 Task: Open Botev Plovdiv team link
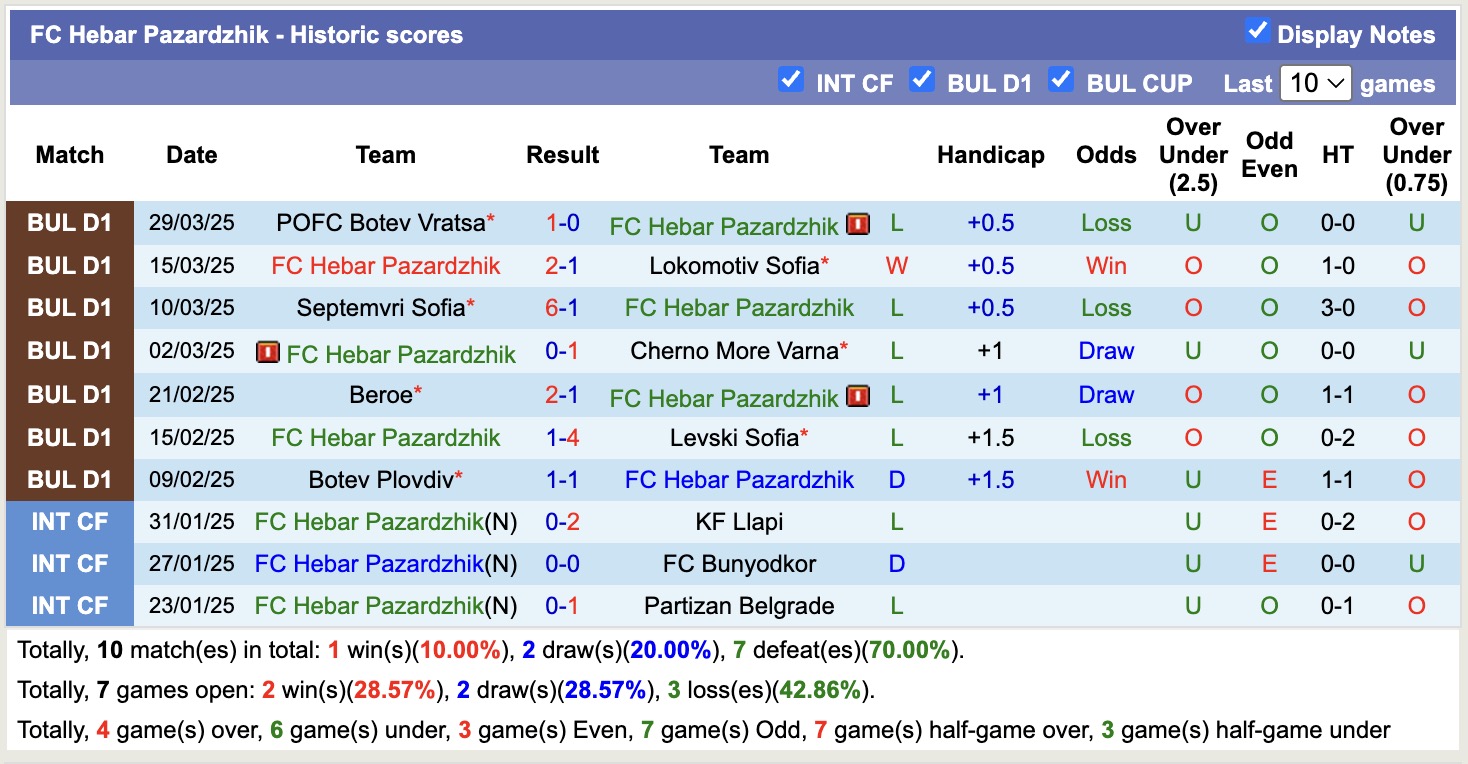(381, 480)
